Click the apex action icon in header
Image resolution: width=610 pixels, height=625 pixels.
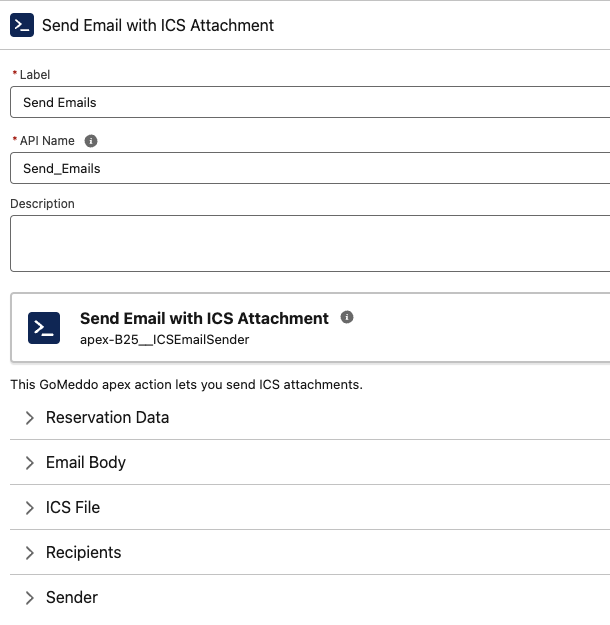click(x=22, y=25)
